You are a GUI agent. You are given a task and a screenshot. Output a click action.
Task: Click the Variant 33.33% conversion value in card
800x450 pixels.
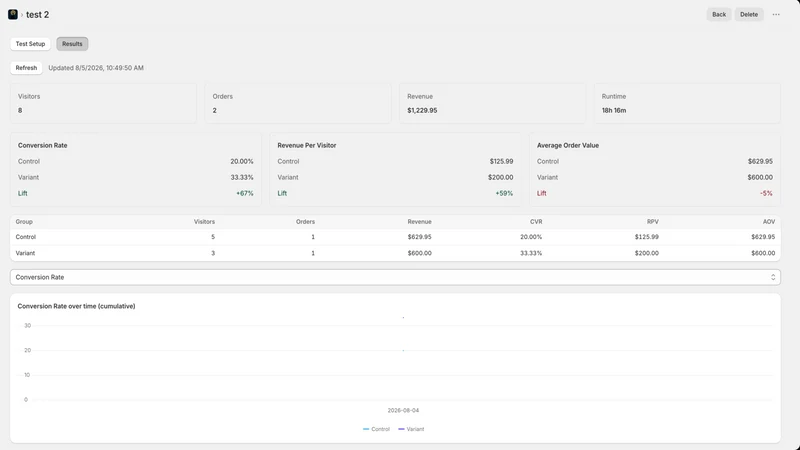pos(242,178)
